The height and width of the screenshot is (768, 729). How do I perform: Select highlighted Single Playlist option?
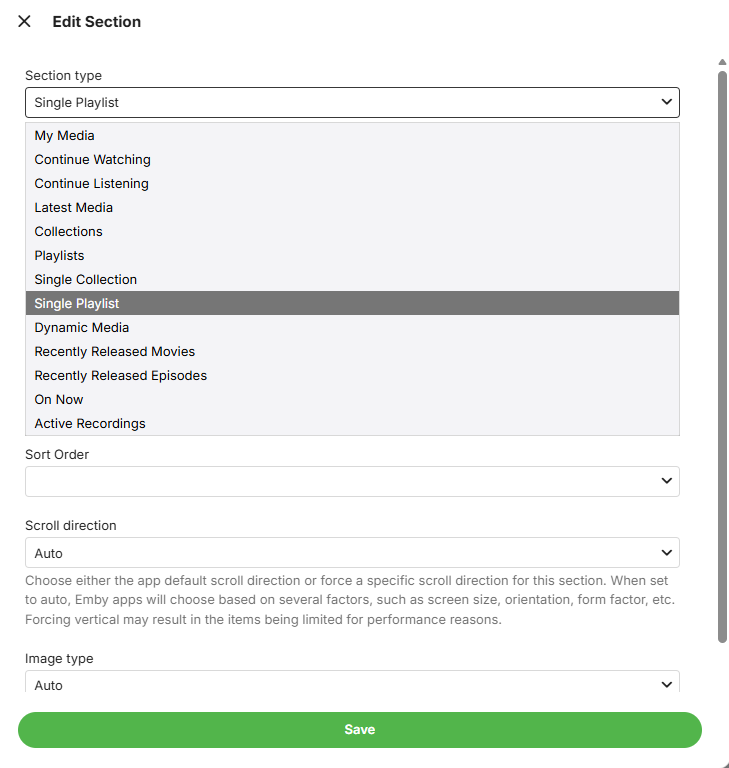(77, 303)
